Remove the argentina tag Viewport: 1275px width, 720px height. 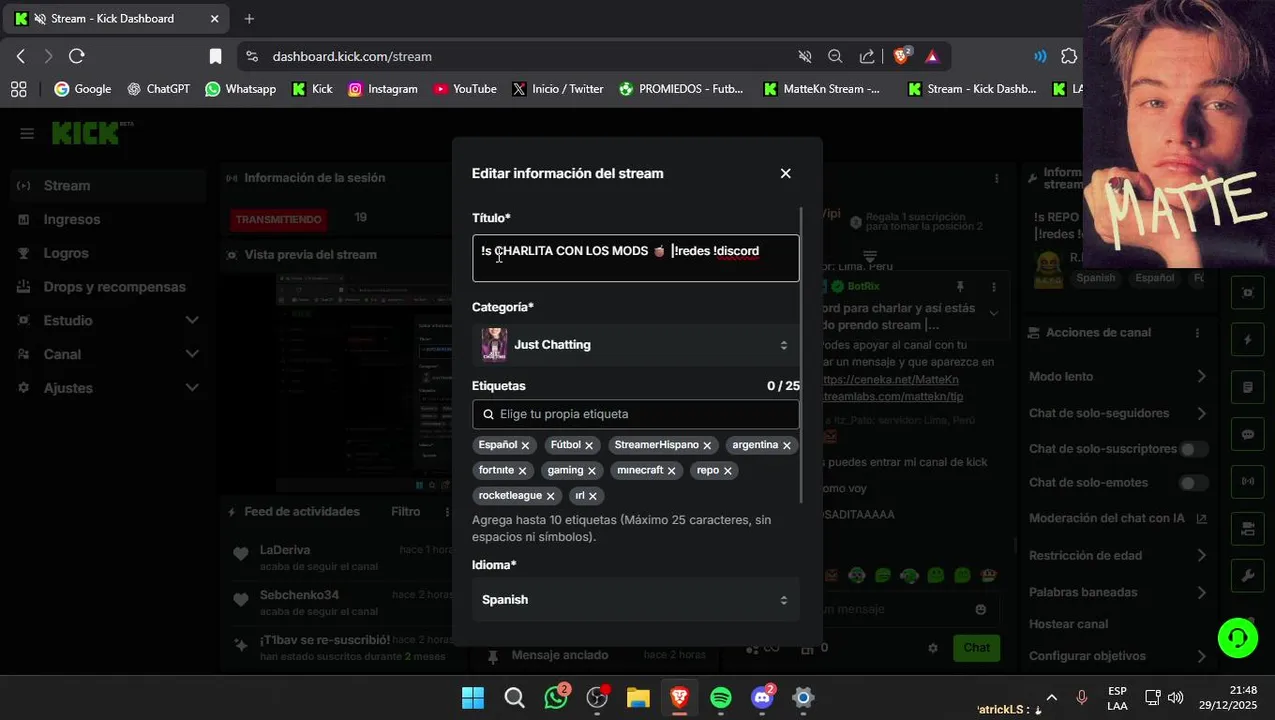coord(787,445)
